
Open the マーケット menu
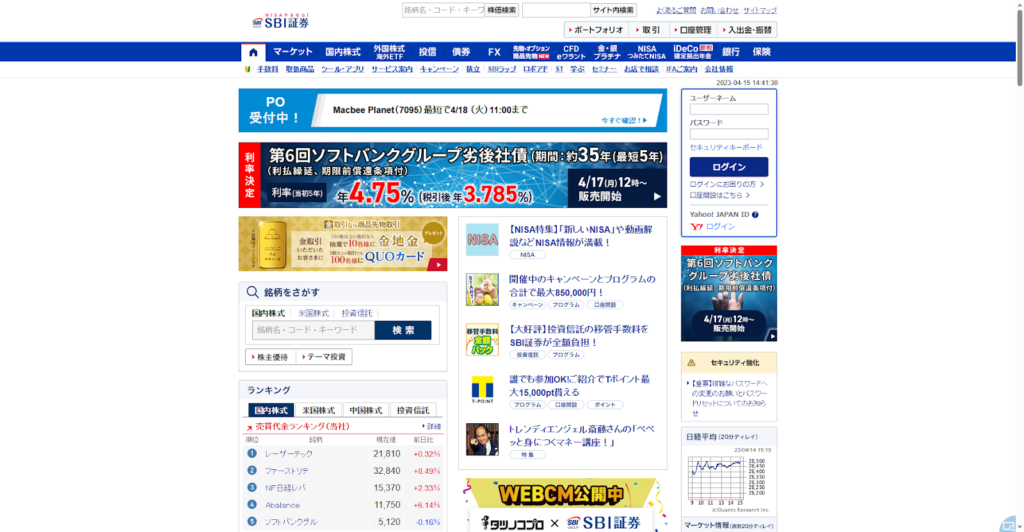click(293, 52)
